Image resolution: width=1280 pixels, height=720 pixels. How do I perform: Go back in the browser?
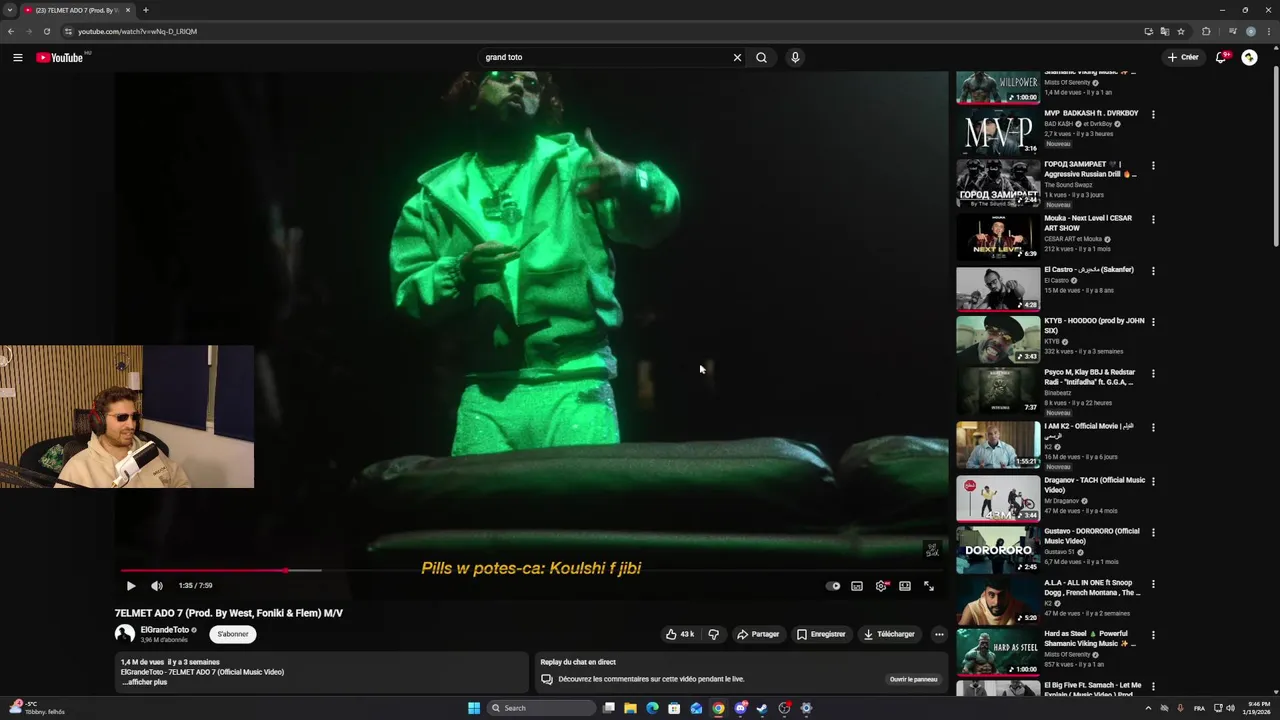11,31
